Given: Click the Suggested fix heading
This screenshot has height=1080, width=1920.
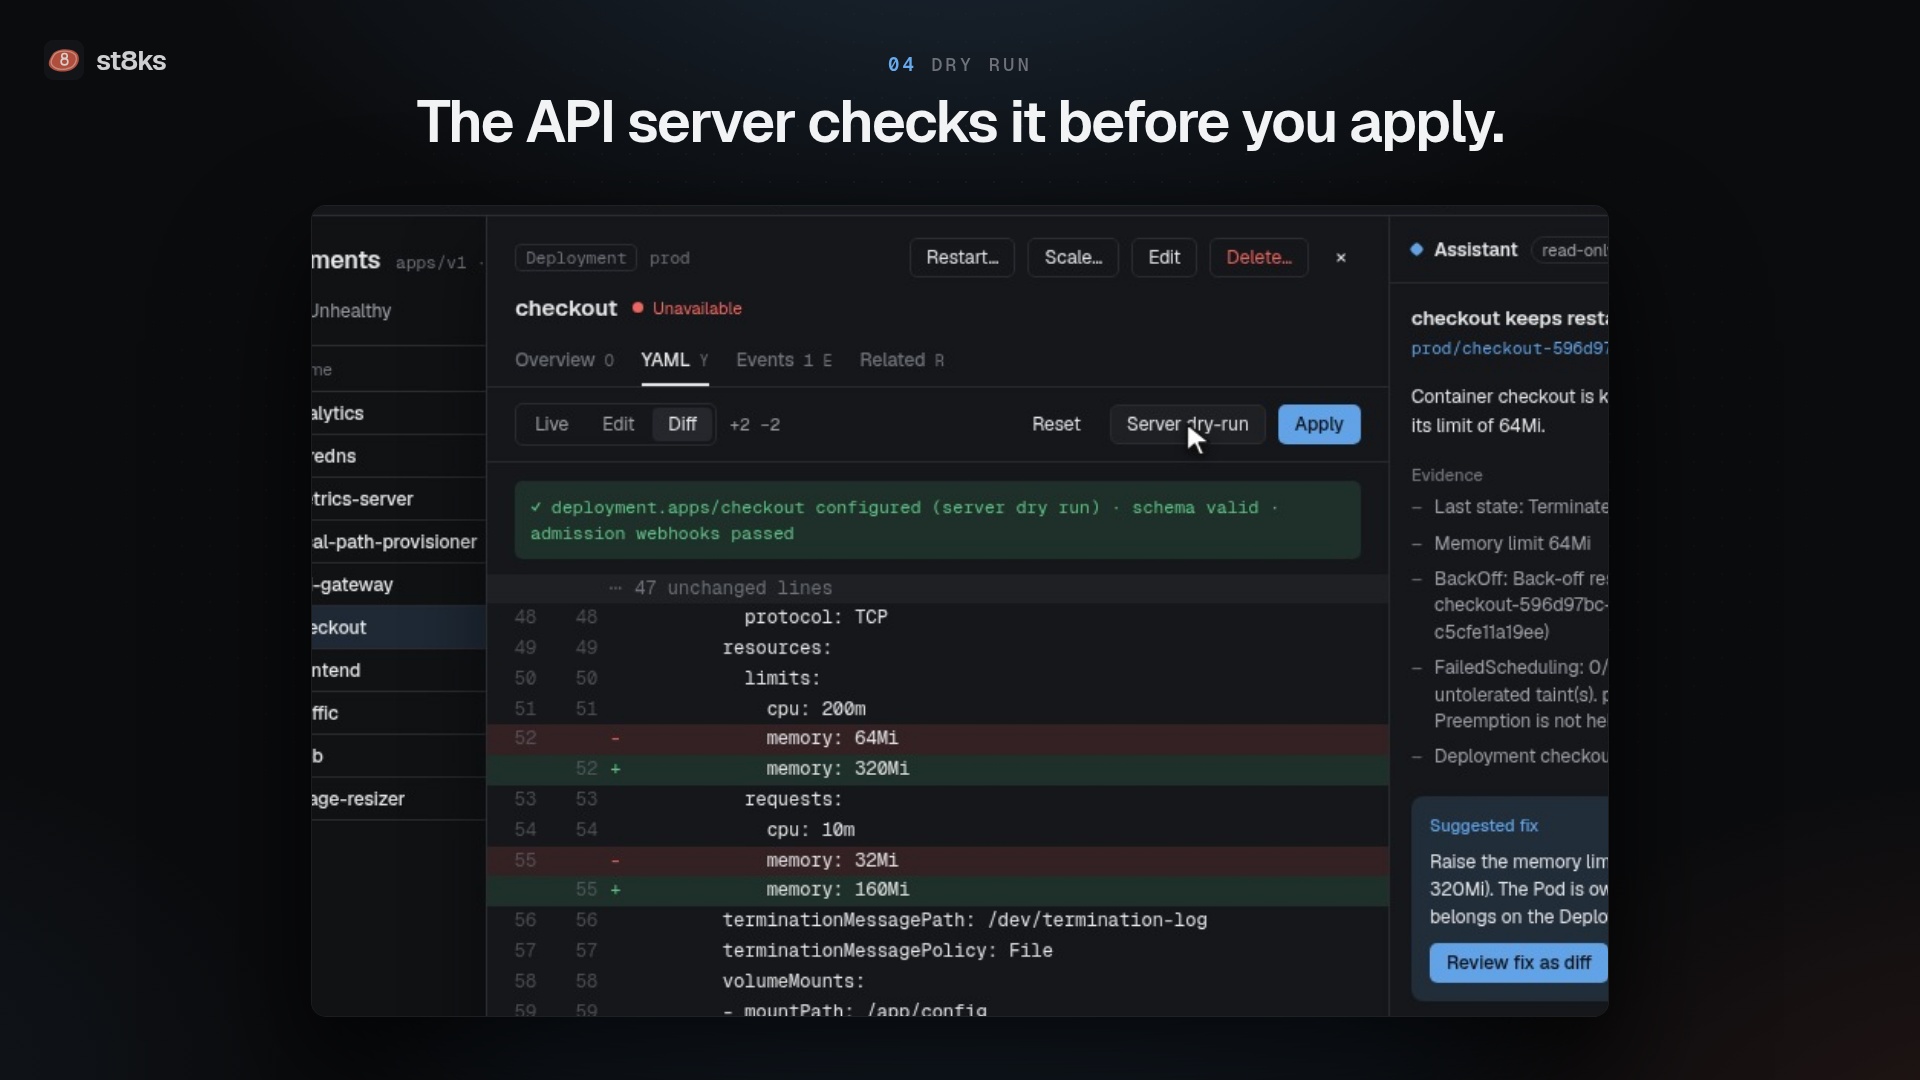Looking at the screenshot, I should 1483,826.
